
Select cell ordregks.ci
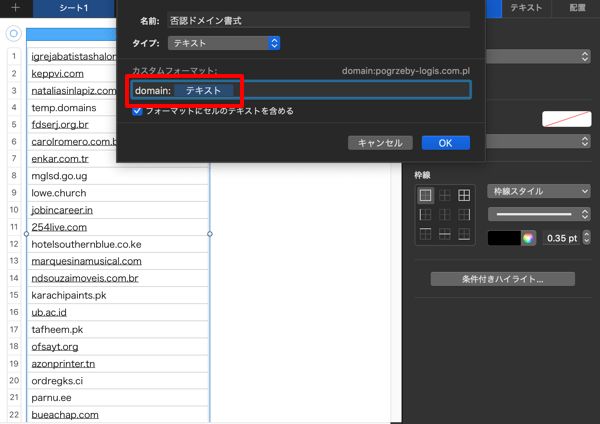point(118,381)
